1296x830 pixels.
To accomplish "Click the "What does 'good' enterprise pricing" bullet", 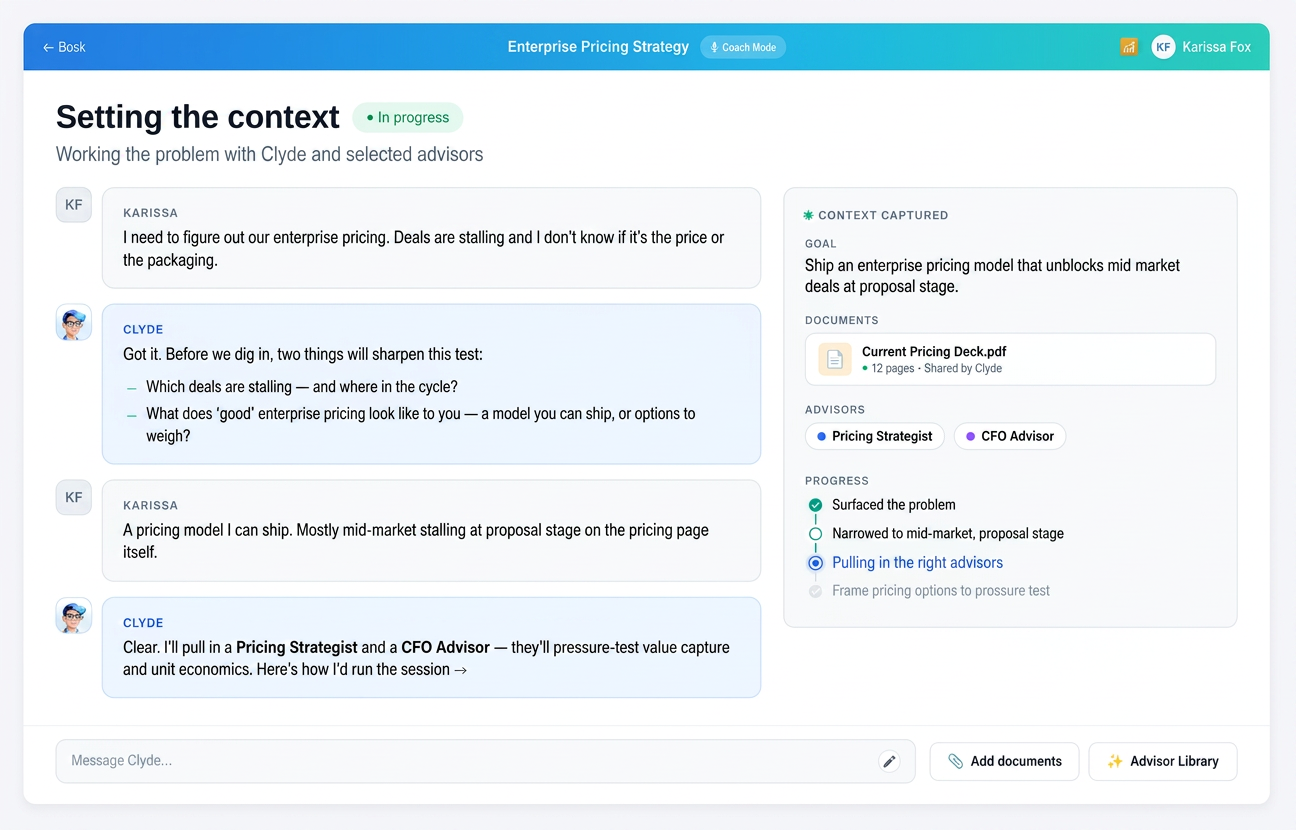I will [x=421, y=424].
